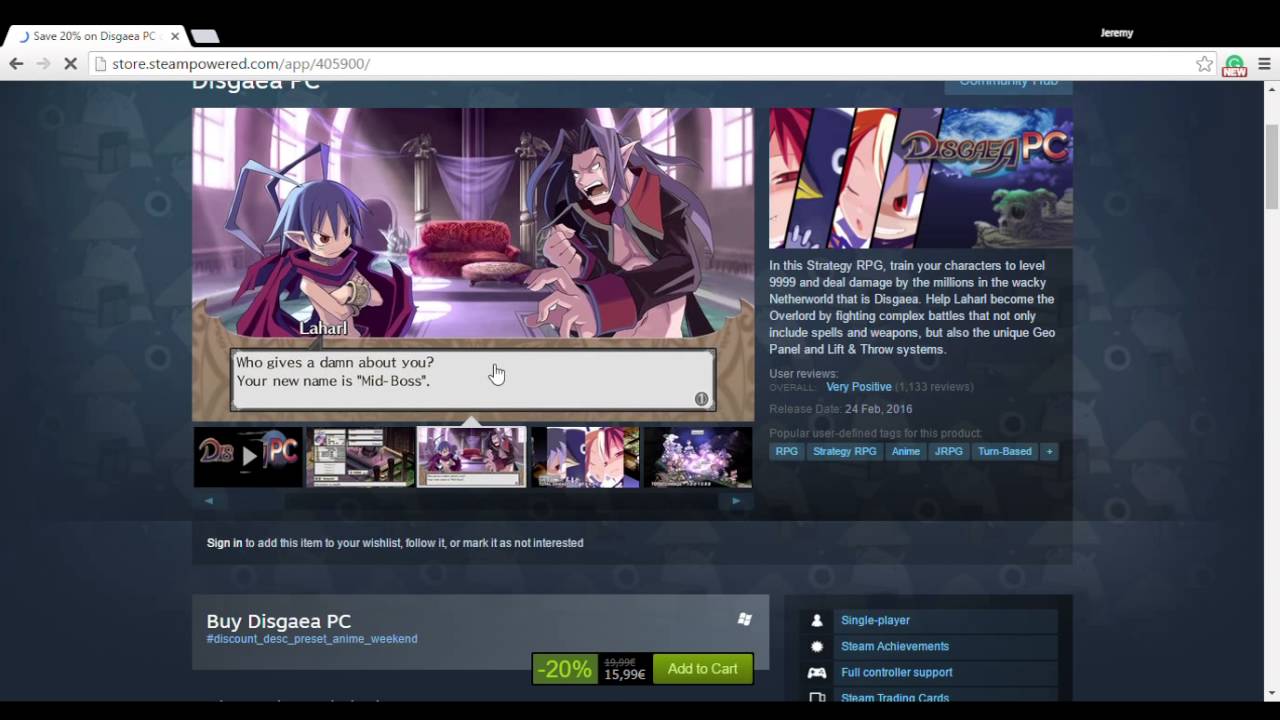The width and height of the screenshot is (1280, 720).
Task: Bookmark page with star icon
Action: tap(1204, 64)
